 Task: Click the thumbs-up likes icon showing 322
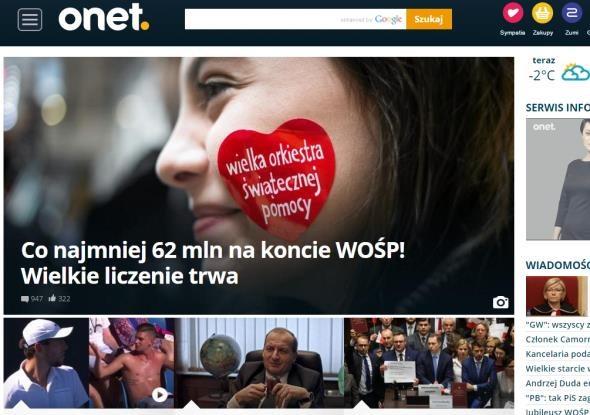[52, 298]
